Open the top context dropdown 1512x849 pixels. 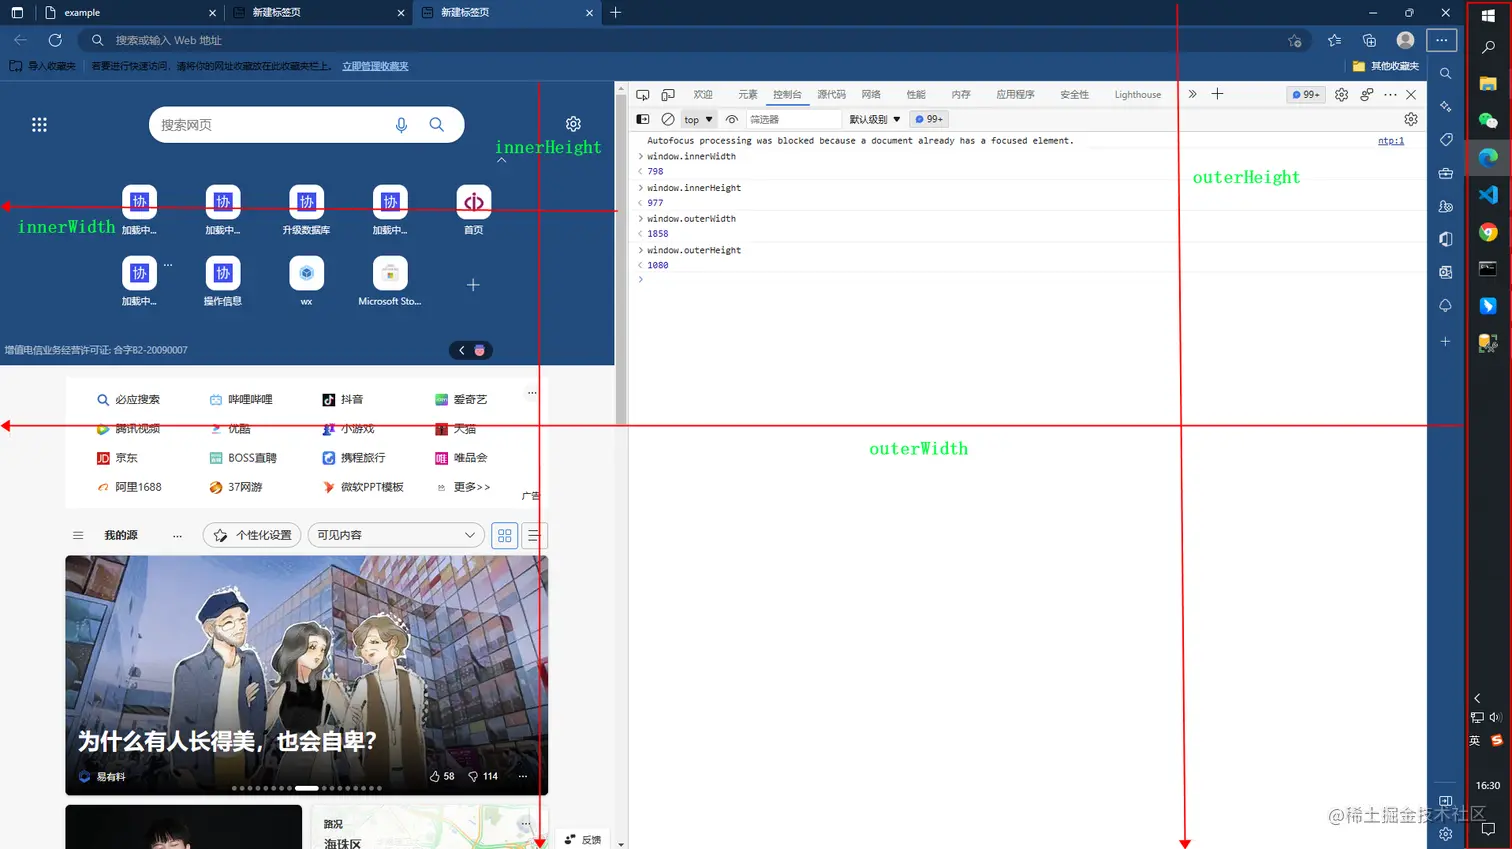(698, 119)
